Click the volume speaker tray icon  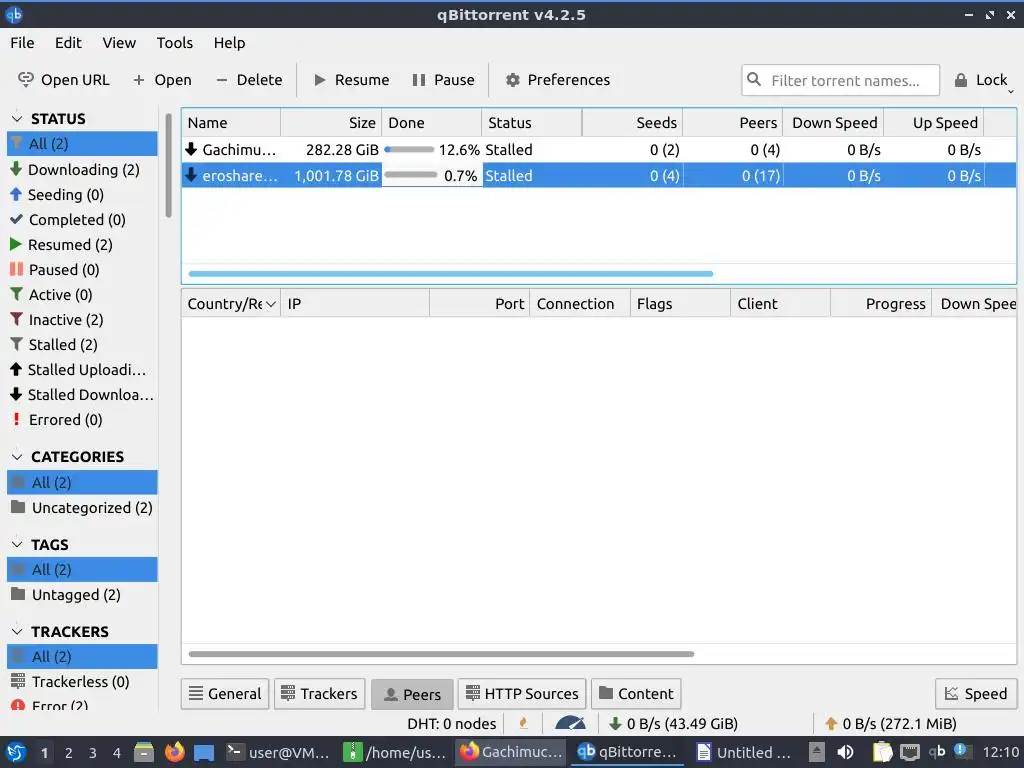845,752
